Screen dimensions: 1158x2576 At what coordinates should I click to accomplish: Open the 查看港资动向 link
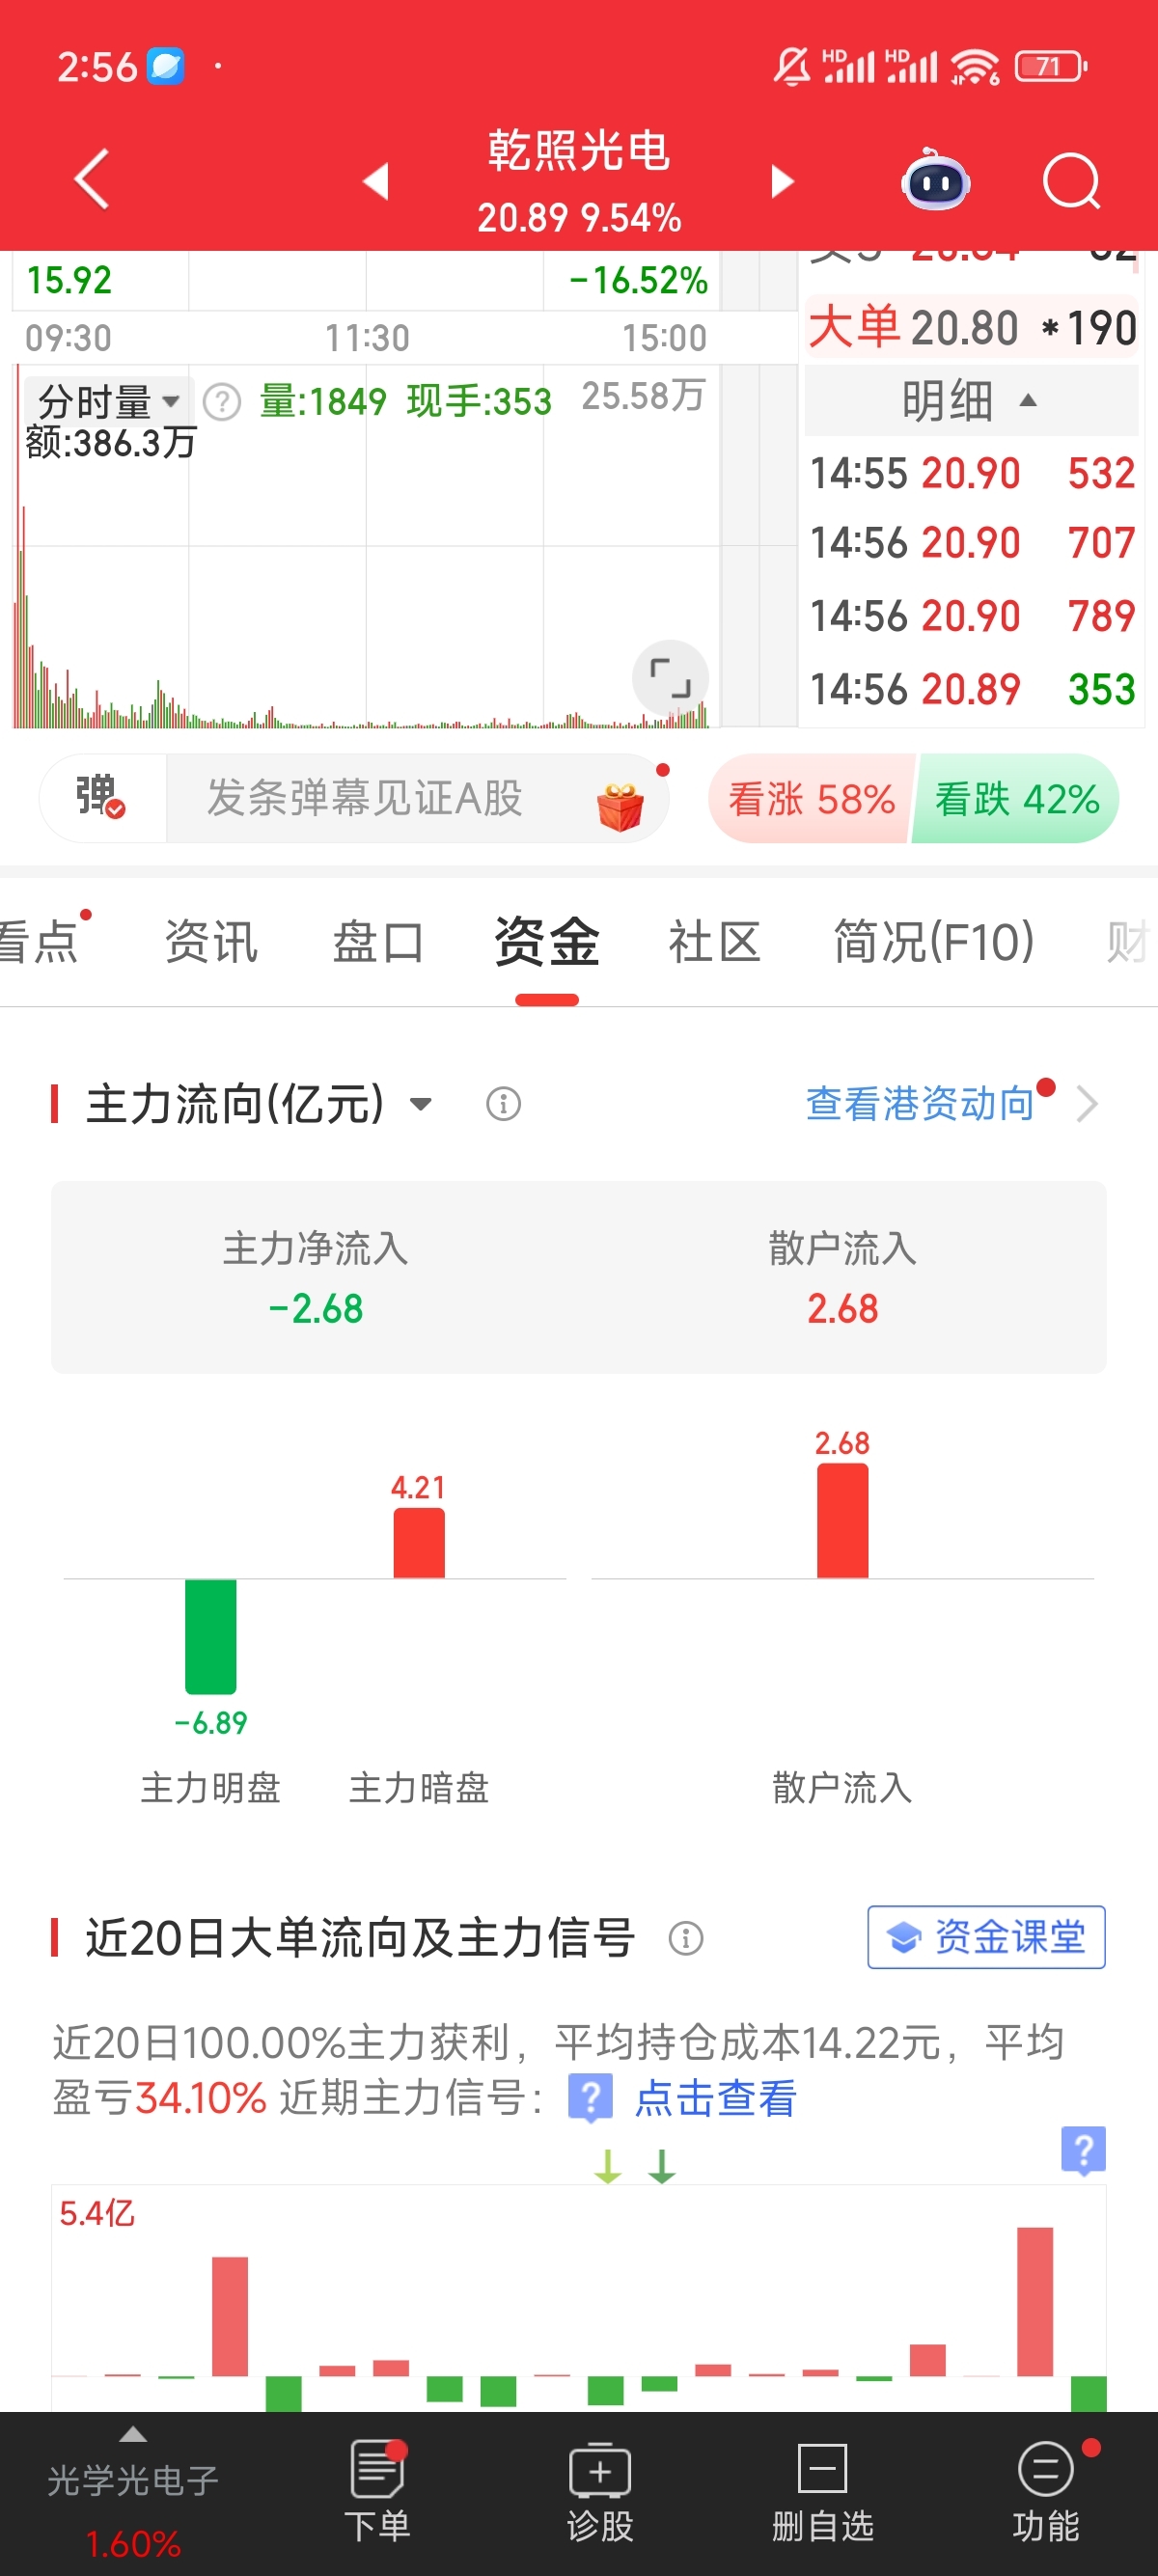(920, 1103)
